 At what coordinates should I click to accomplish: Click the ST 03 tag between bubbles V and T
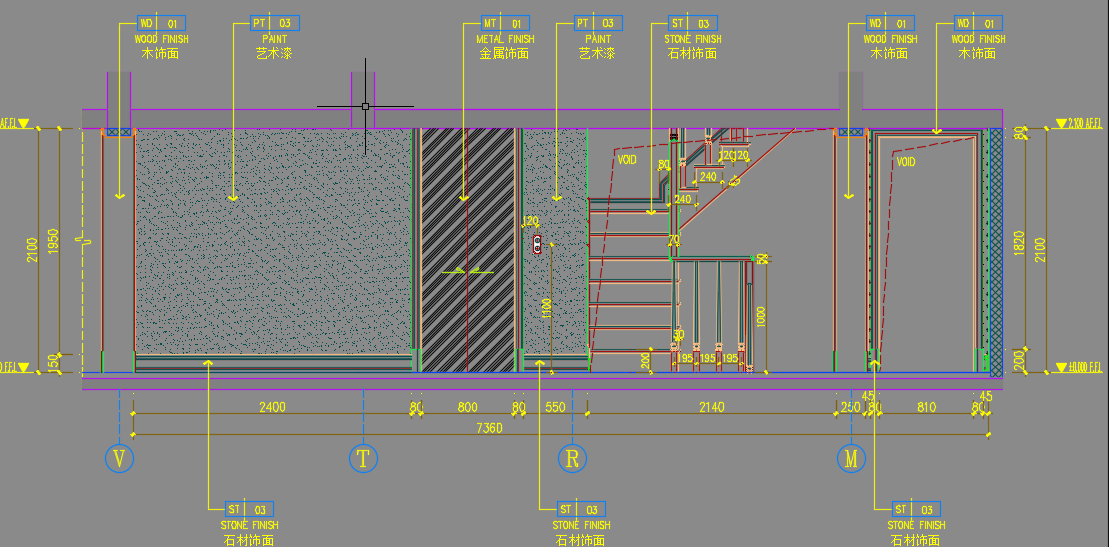click(249, 509)
